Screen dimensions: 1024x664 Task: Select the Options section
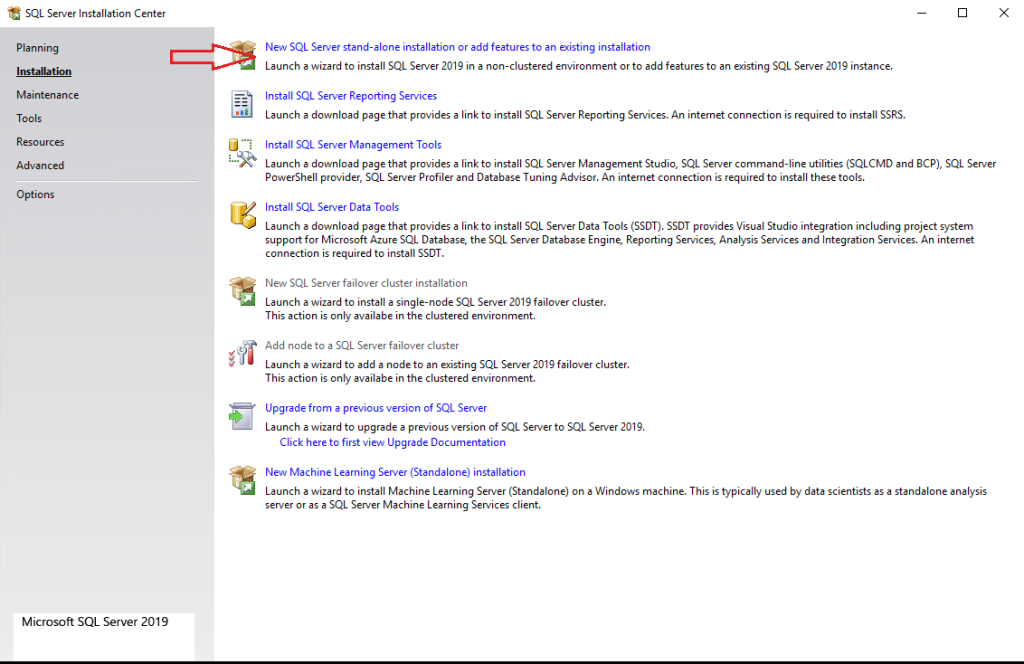click(35, 194)
